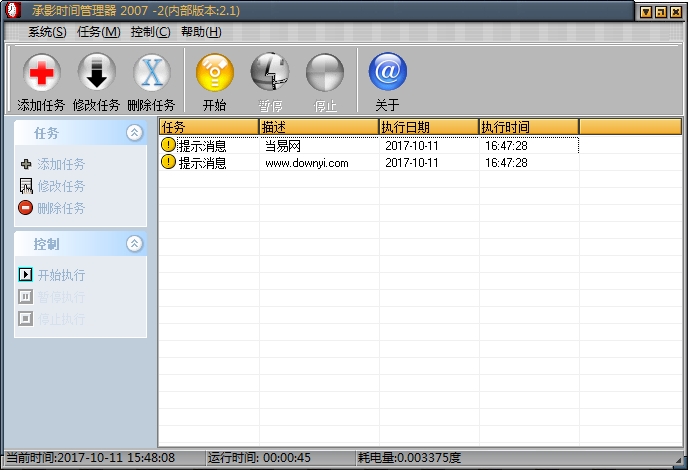The height and width of the screenshot is (470, 688).
Task: Click the 删除任务 X toolbar icon
Action: pos(151,73)
